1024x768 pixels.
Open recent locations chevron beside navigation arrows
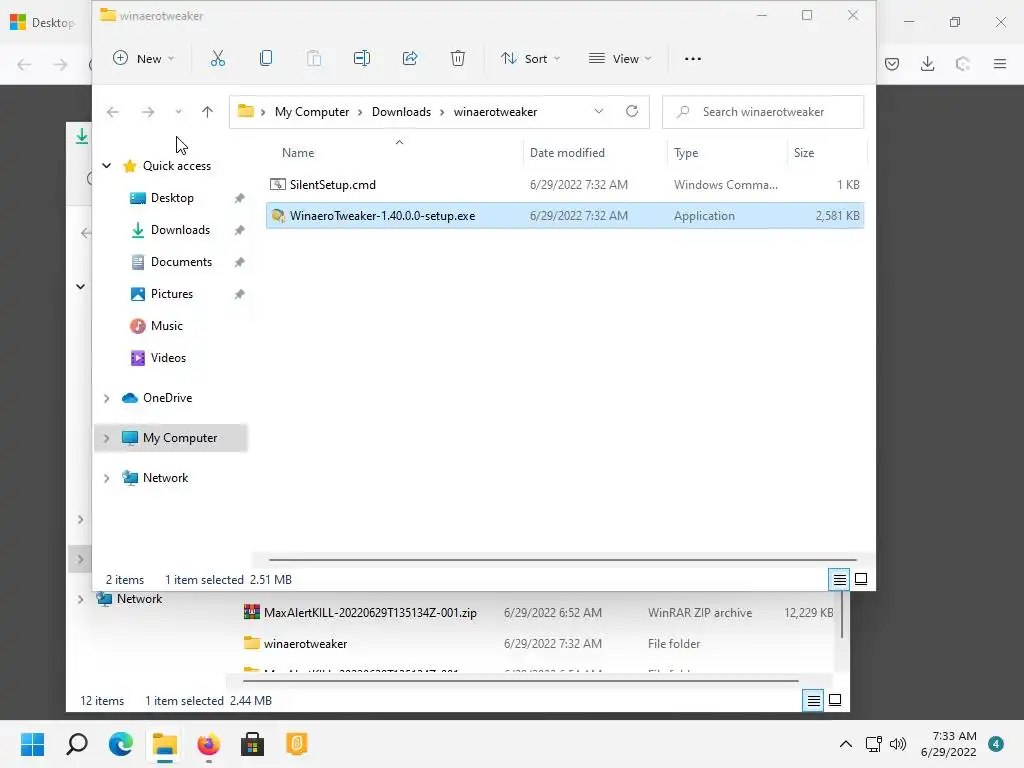178,112
